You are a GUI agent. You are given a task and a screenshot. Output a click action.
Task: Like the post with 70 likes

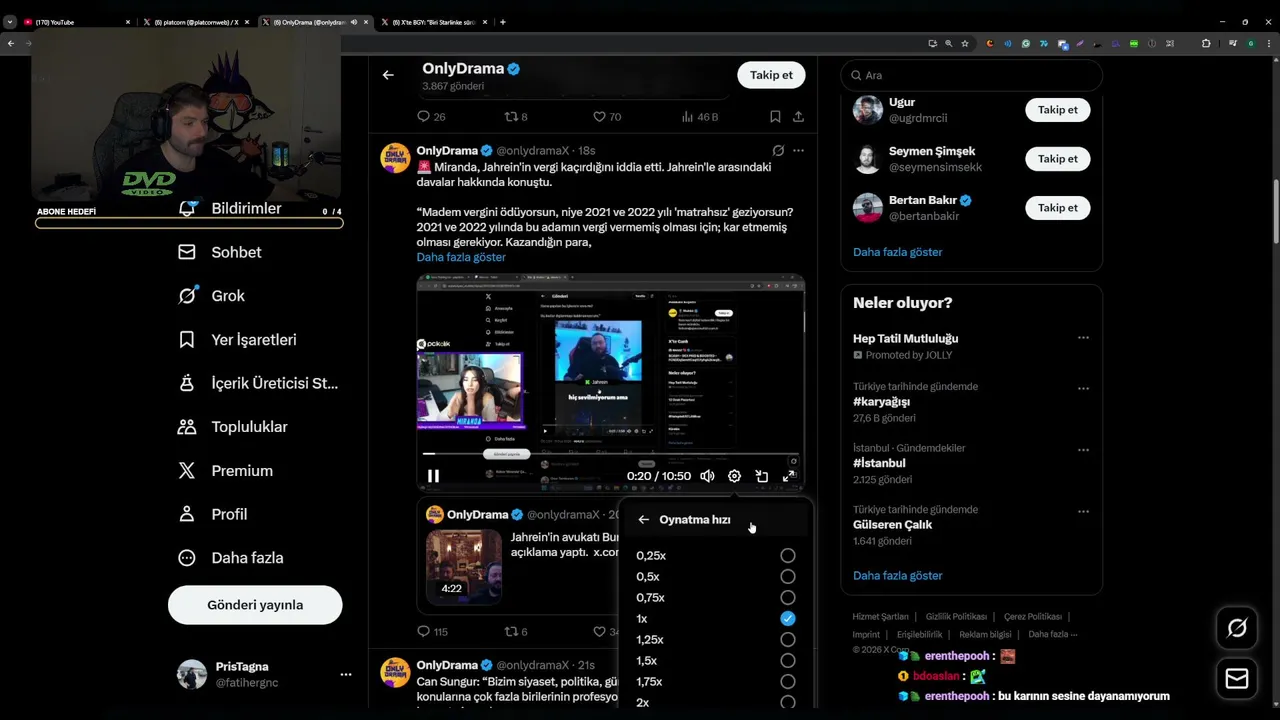click(x=599, y=117)
